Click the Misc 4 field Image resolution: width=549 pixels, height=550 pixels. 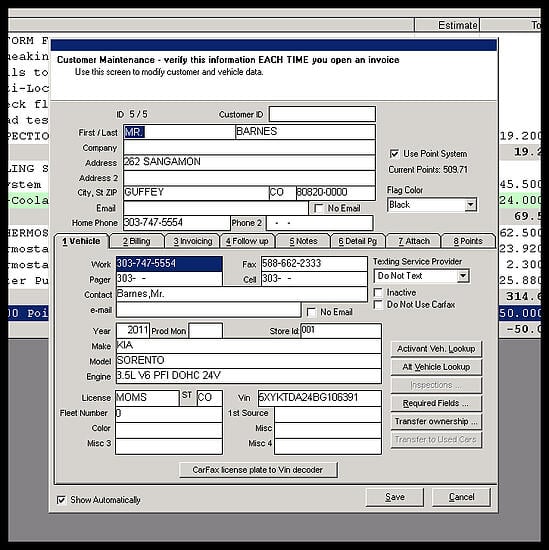click(x=328, y=446)
